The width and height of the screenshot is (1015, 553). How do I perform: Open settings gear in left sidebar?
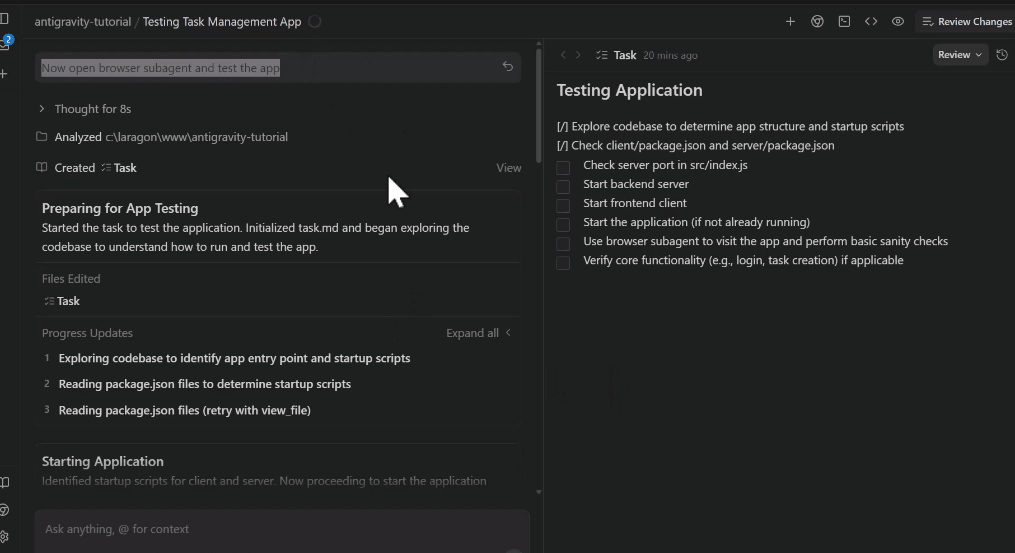pyautogui.click(x=5, y=537)
